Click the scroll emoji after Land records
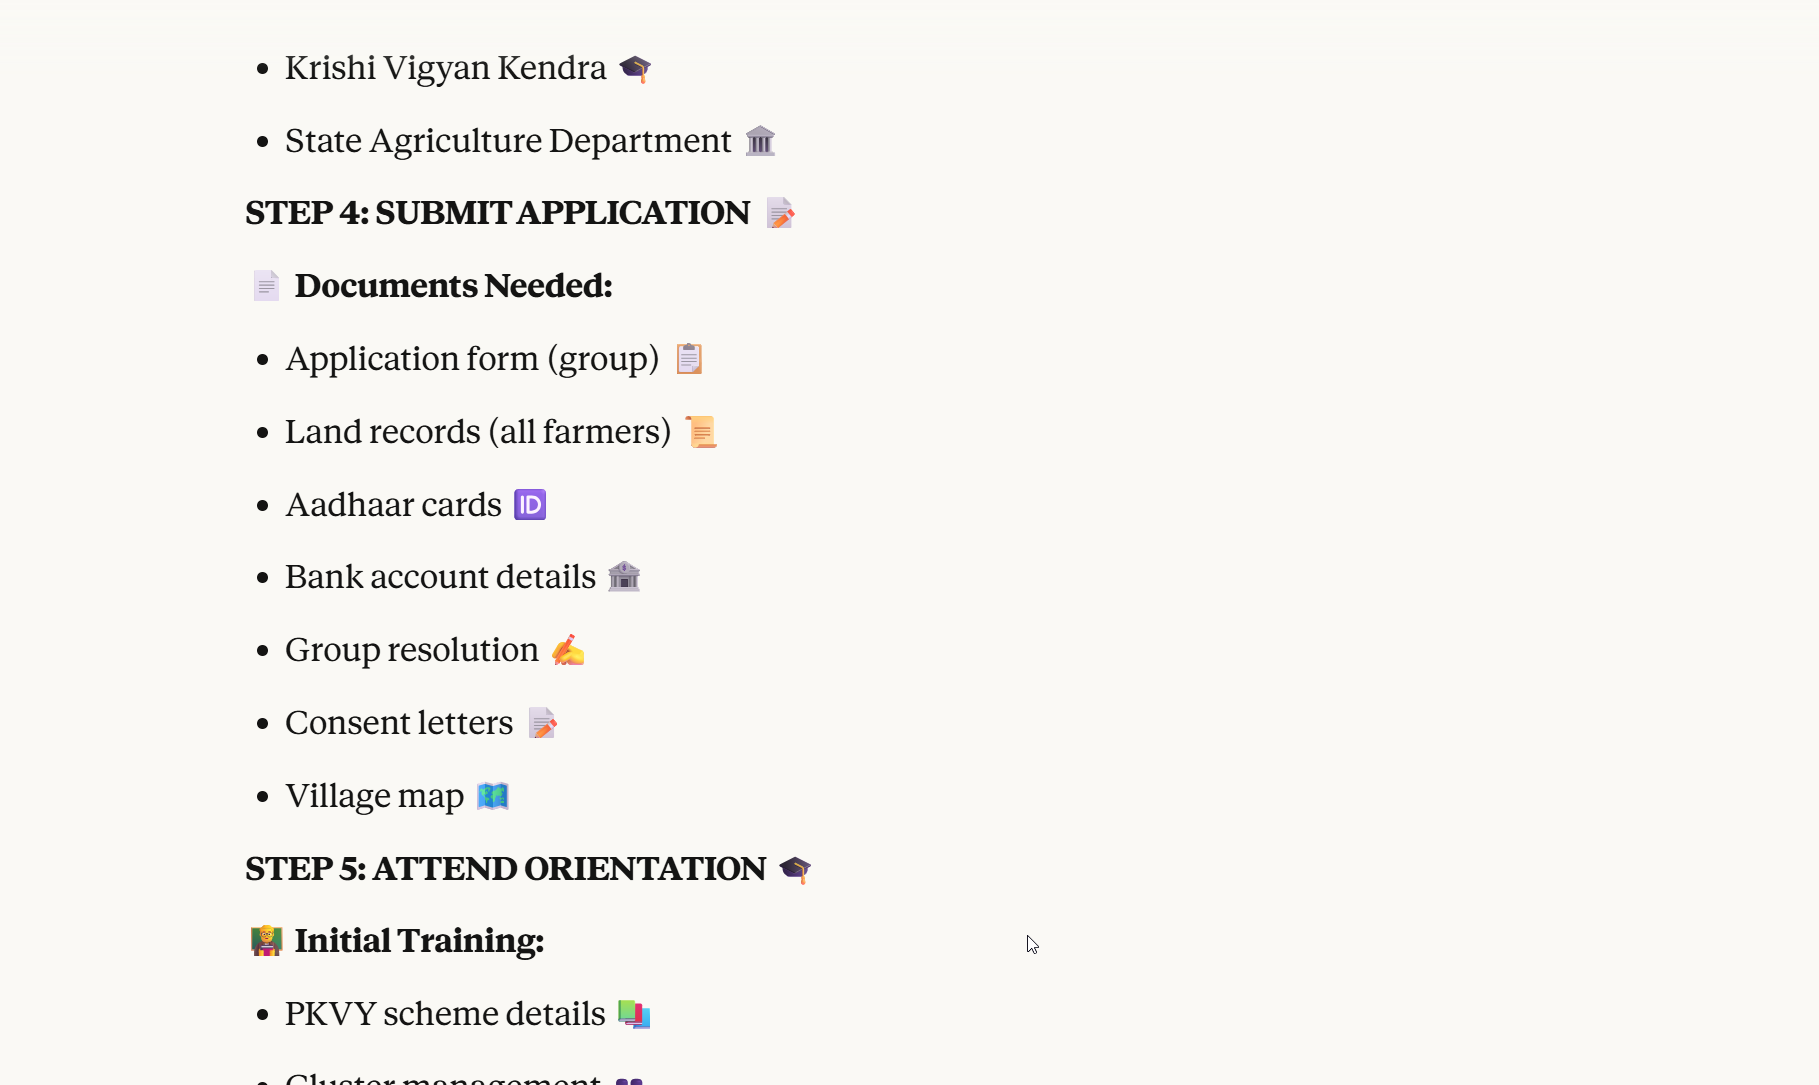The image size is (1819, 1085). coord(701,432)
